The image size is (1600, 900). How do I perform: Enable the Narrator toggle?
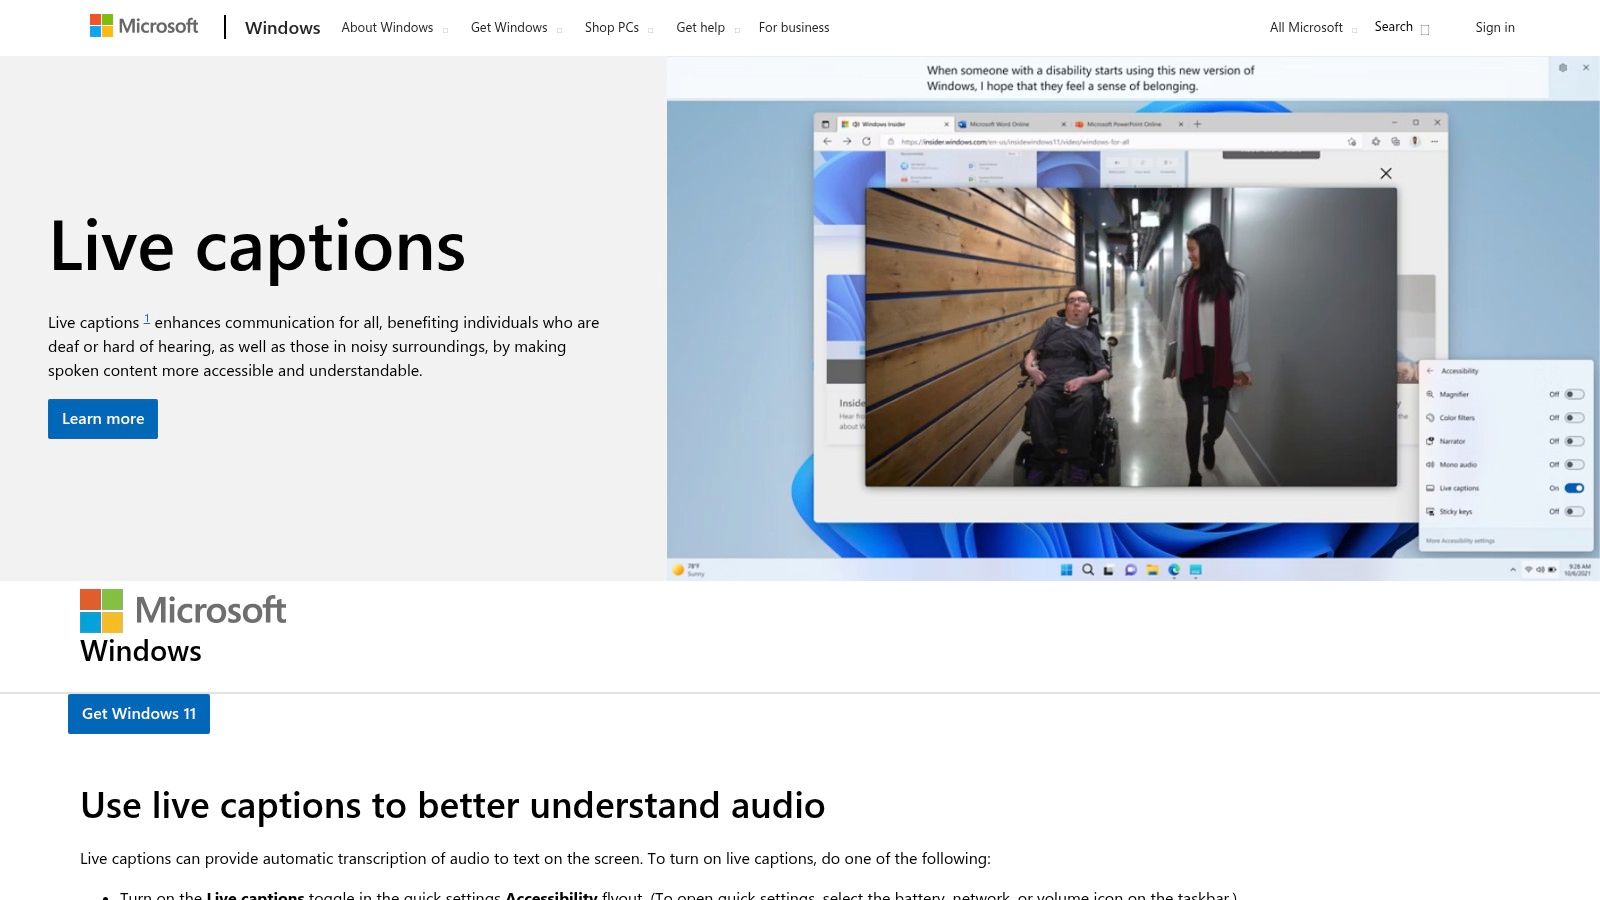click(x=1575, y=441)
